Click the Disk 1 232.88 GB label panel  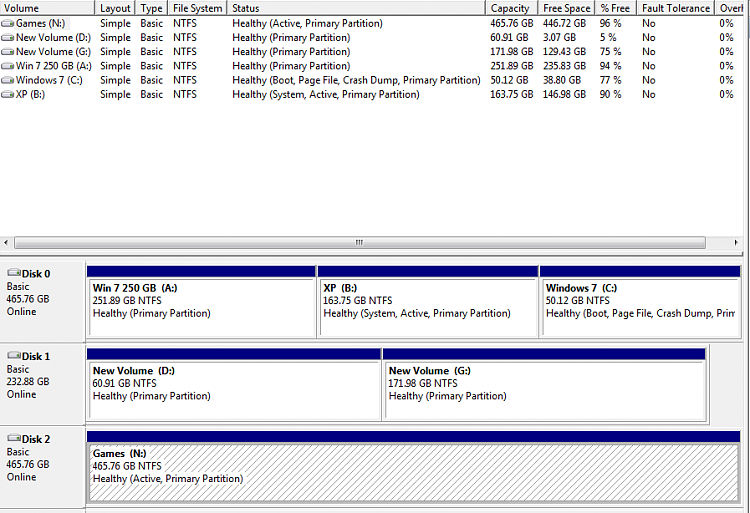(43, 384)
